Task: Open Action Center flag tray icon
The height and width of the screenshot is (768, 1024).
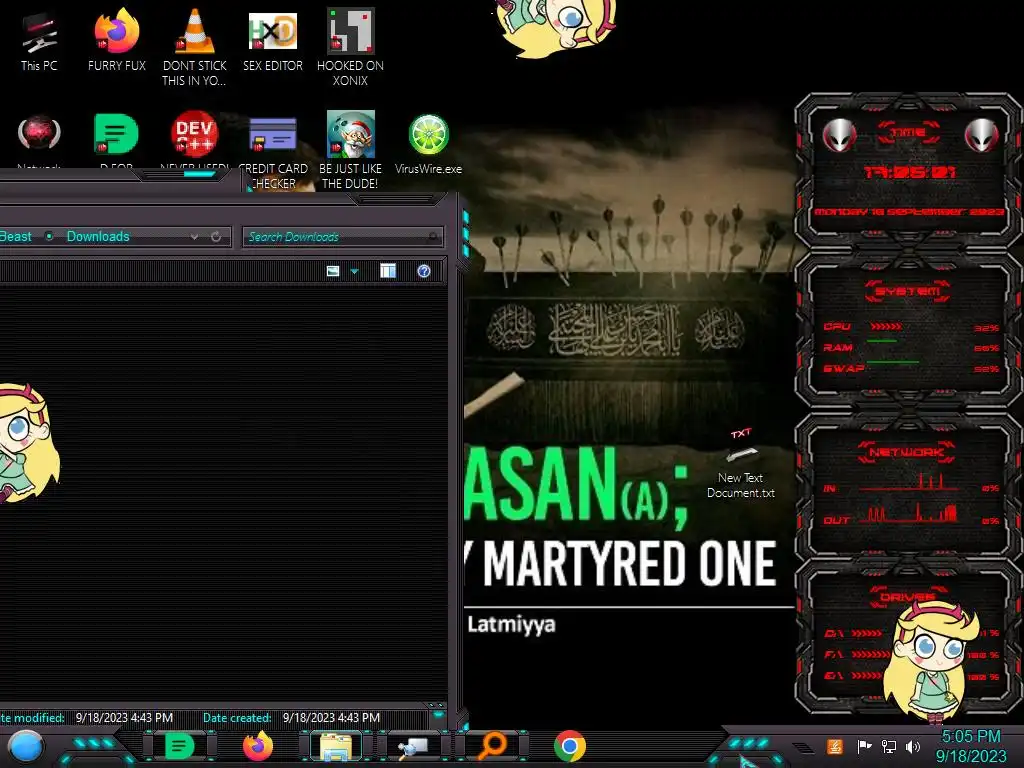Action: coord(864,746)
